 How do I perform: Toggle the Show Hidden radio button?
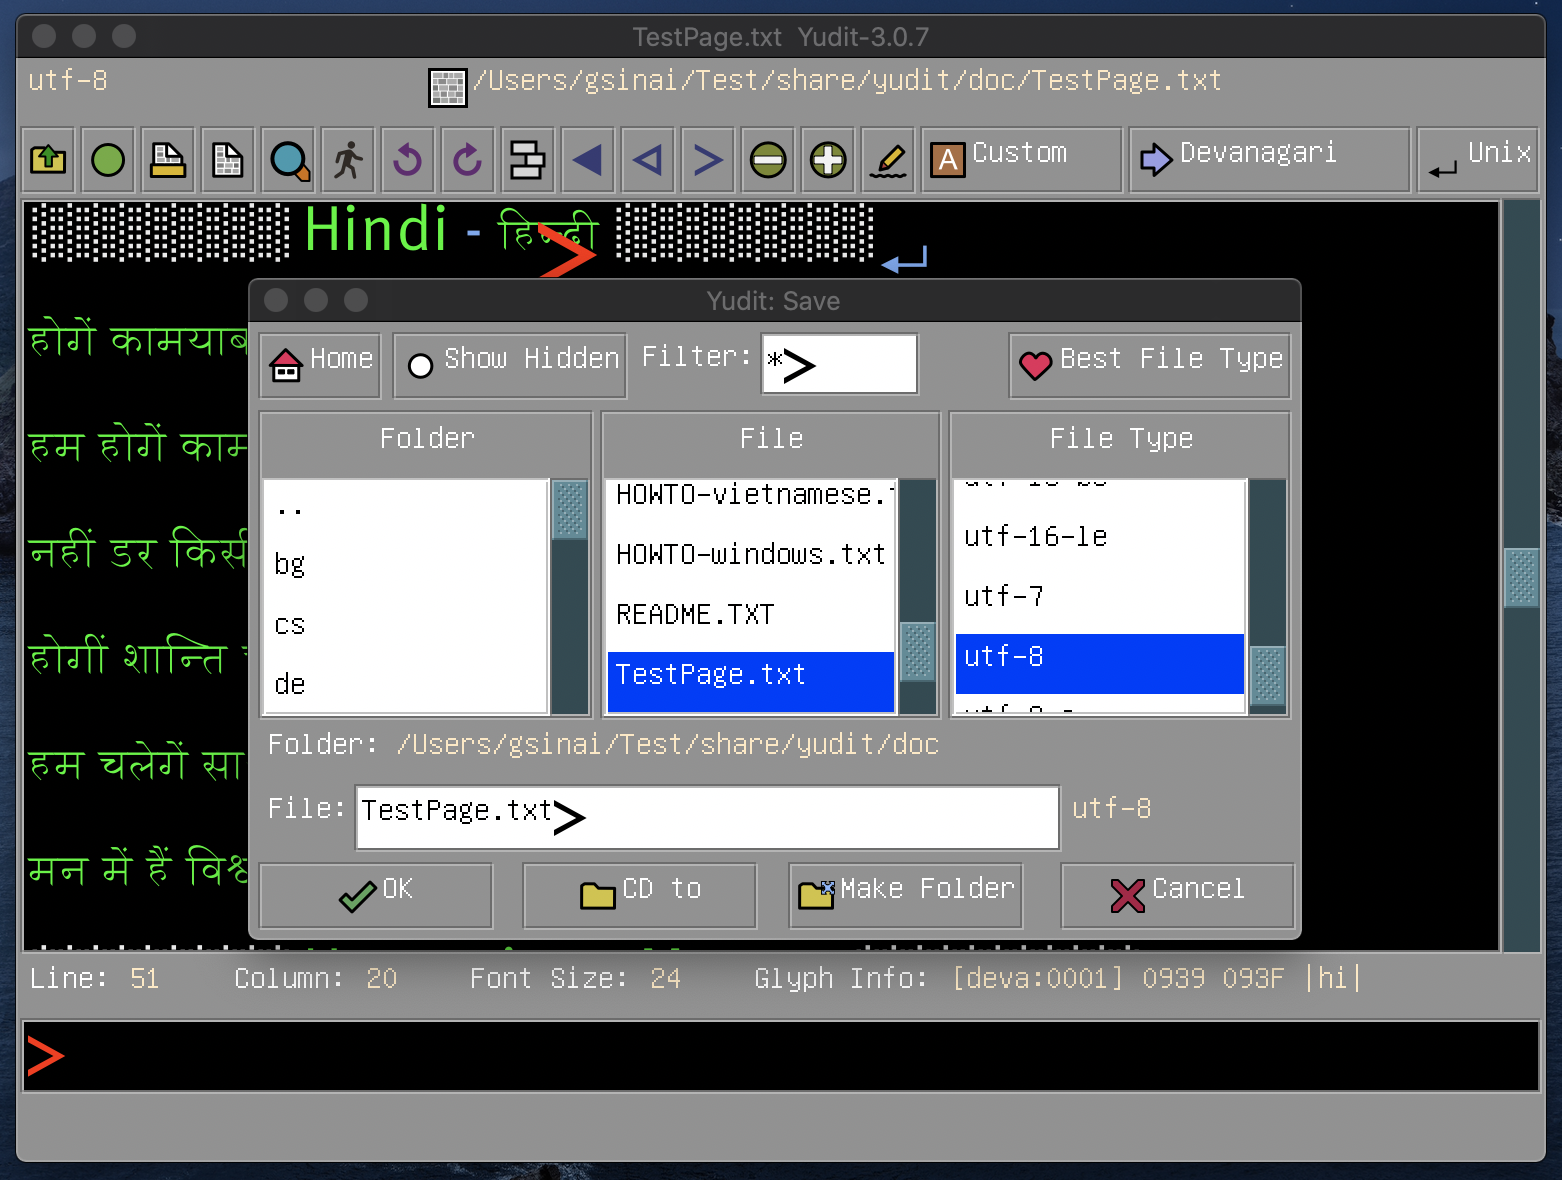(421, 366)
